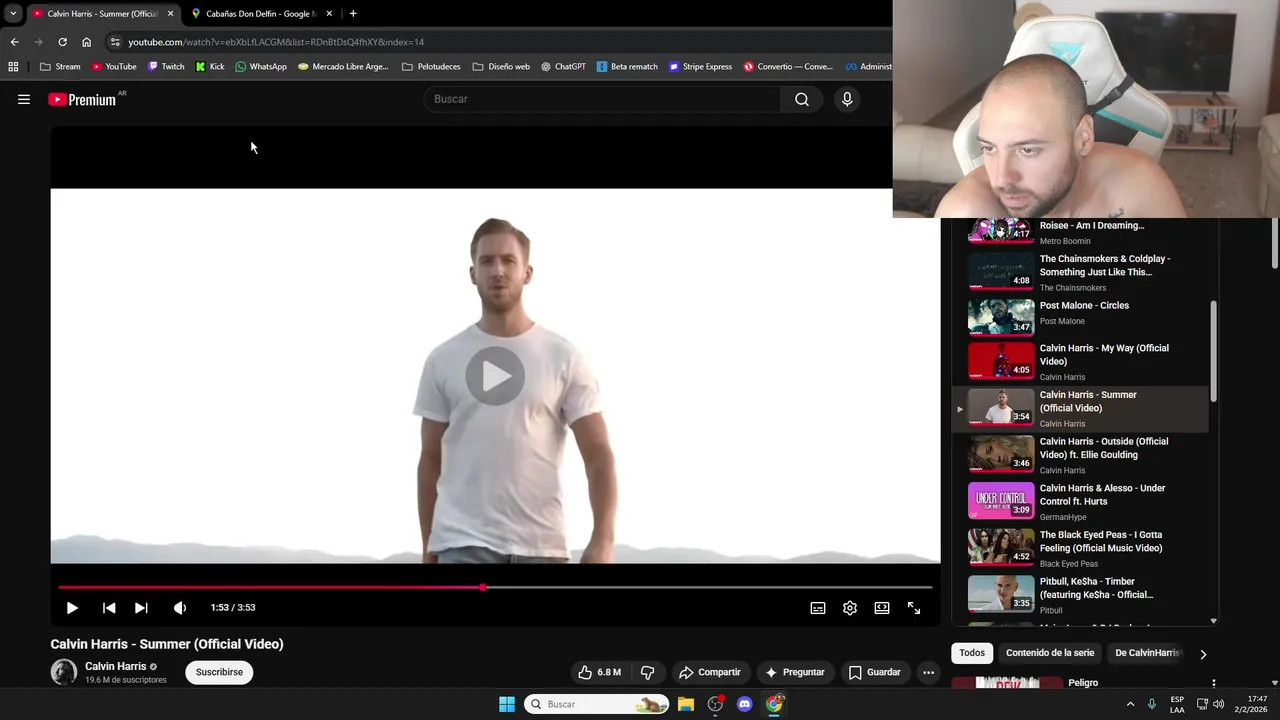This screenshot has height=720, width=1280.
Task: Open the YouTube hamburger guide menu
Action: (24, 99)
